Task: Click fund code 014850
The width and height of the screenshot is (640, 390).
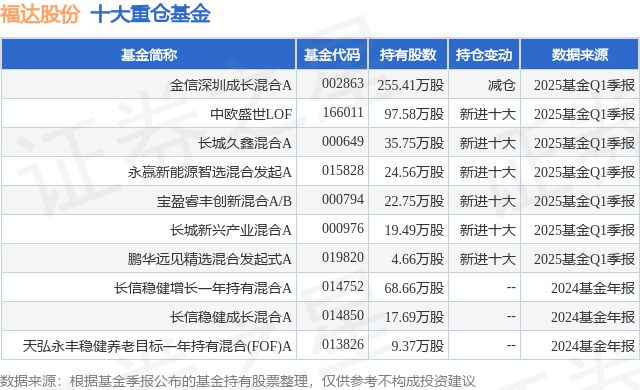Action: [342, 315]
